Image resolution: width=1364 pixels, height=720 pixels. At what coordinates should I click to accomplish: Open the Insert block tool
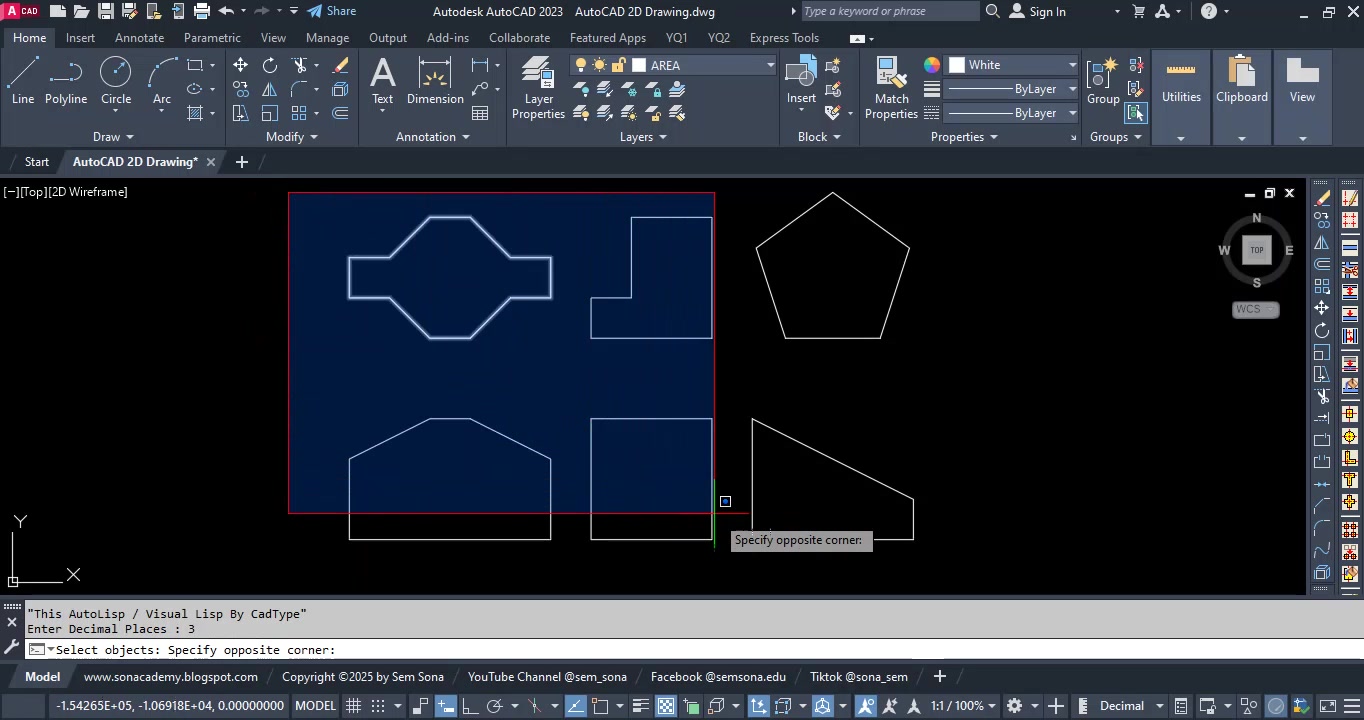coord(801,82)
